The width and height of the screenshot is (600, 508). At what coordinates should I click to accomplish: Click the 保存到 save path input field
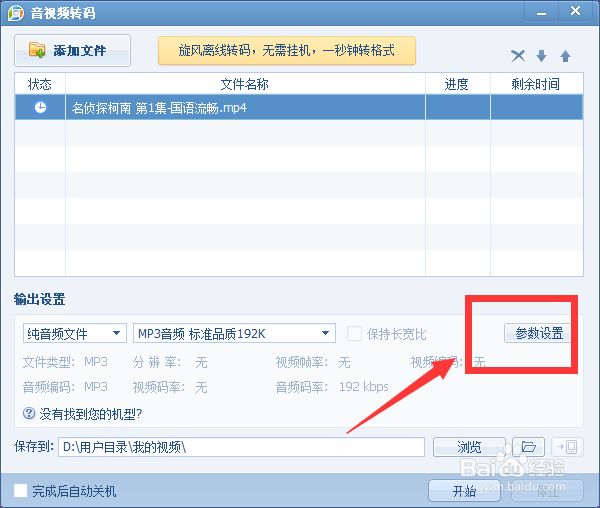[241, 447]
